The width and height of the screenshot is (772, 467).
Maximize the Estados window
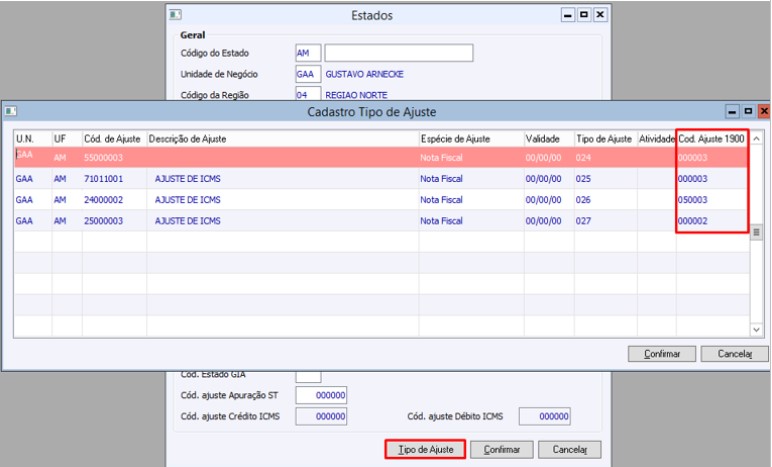click(x=584, y=15)
